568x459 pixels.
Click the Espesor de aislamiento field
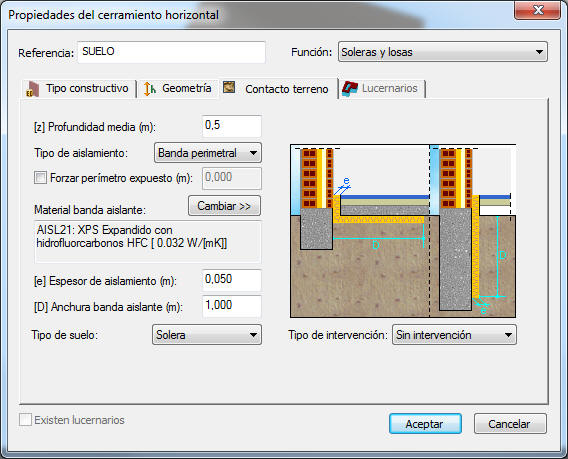[231, 280]
